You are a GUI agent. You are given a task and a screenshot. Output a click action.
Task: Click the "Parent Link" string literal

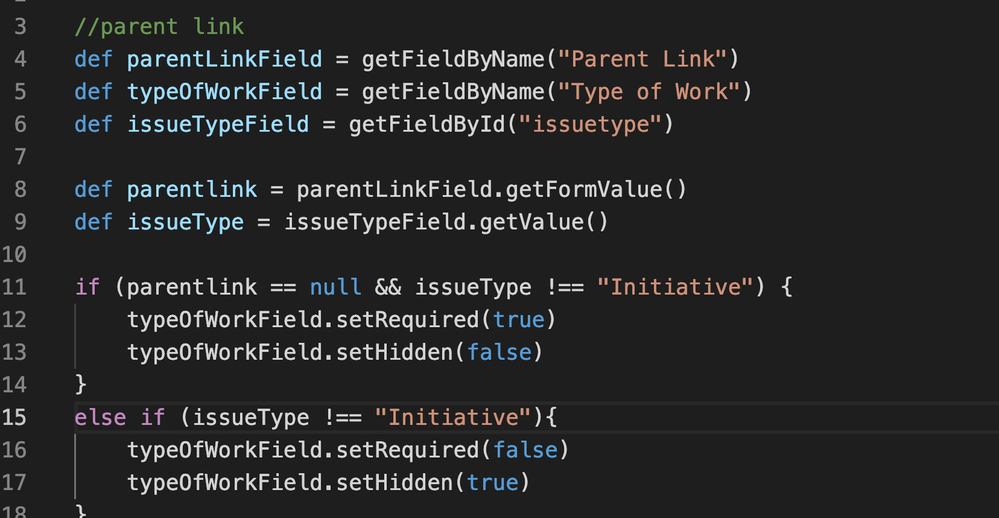coord(642,59)
